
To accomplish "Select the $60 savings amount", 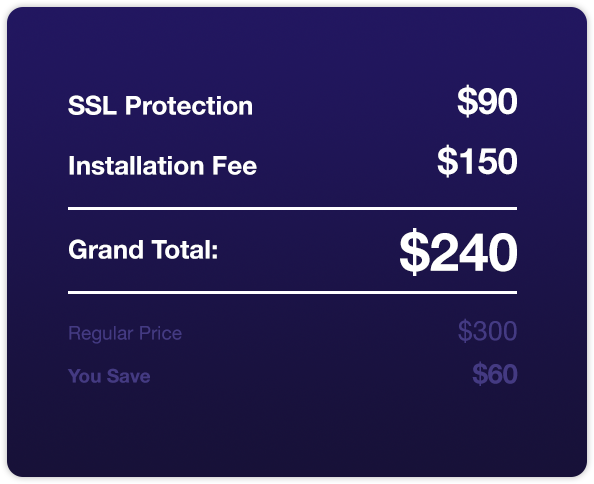I will coord(495,374).
